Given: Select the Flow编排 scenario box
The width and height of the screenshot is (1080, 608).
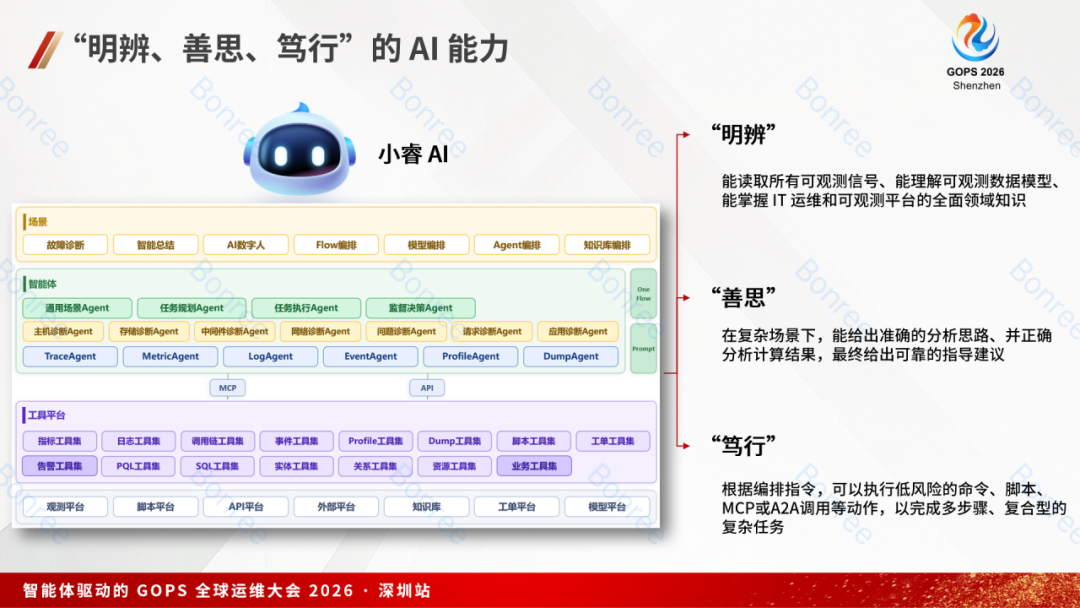Looking at the screenshot, I should [x=336, y=245].
